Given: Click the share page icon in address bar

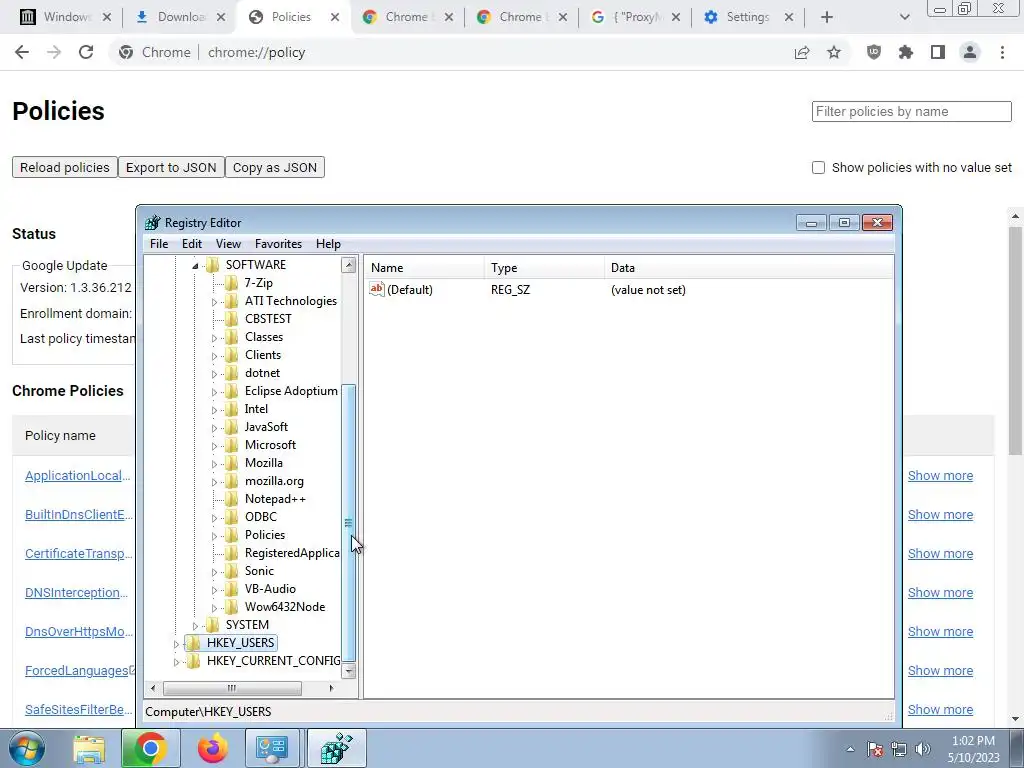Looking at the screenshot, I should (802, 52).
